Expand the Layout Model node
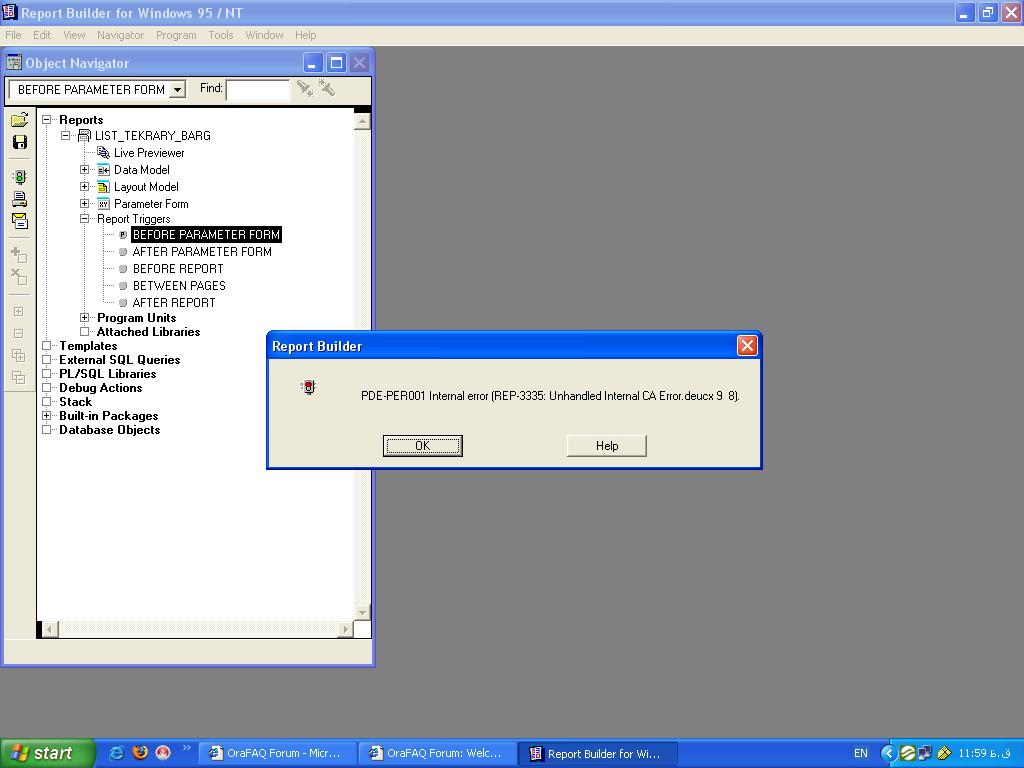This screenshot has width=1024, height=768. [x=84, y=187]
